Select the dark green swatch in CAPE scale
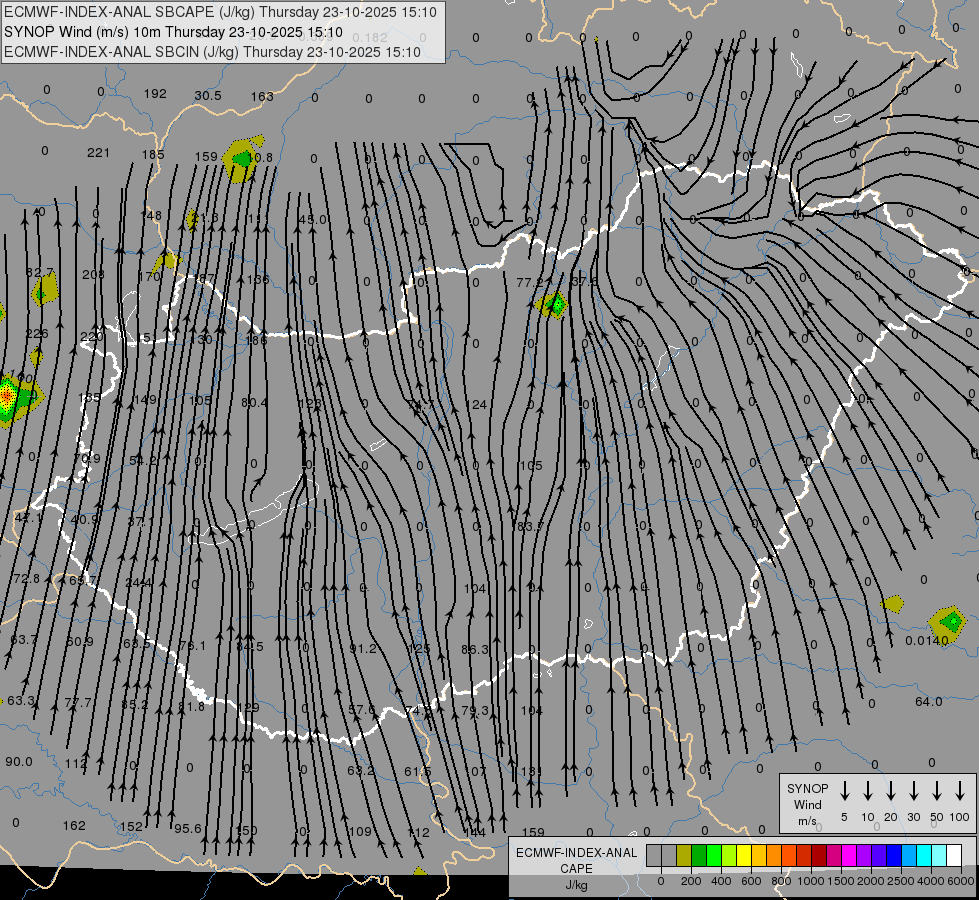The height and width of the screenshot is (900, 979). pos(699,856)
